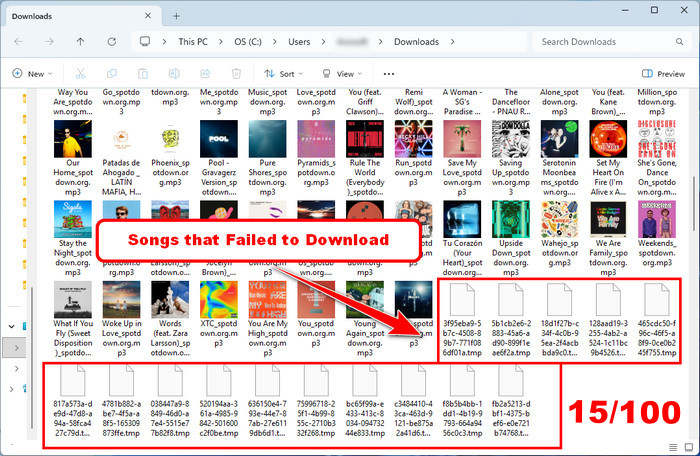
Task: Select Patadas de Ahogado LATIN MAFIA file
Action: point(121,159)
